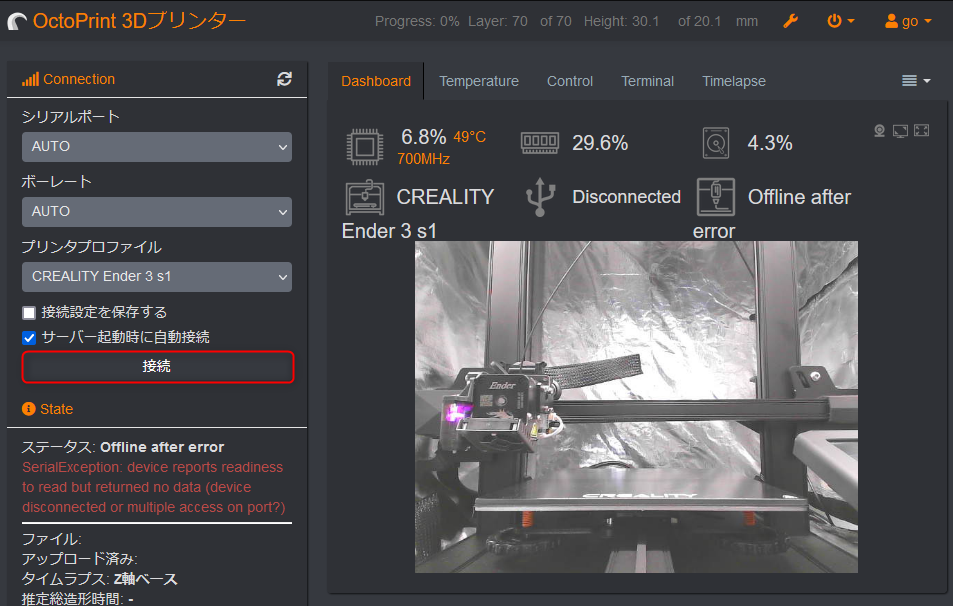Viewport: 953px width, 606px height.
Task: Open settings via the wrench icon
Action: (790, 21)
